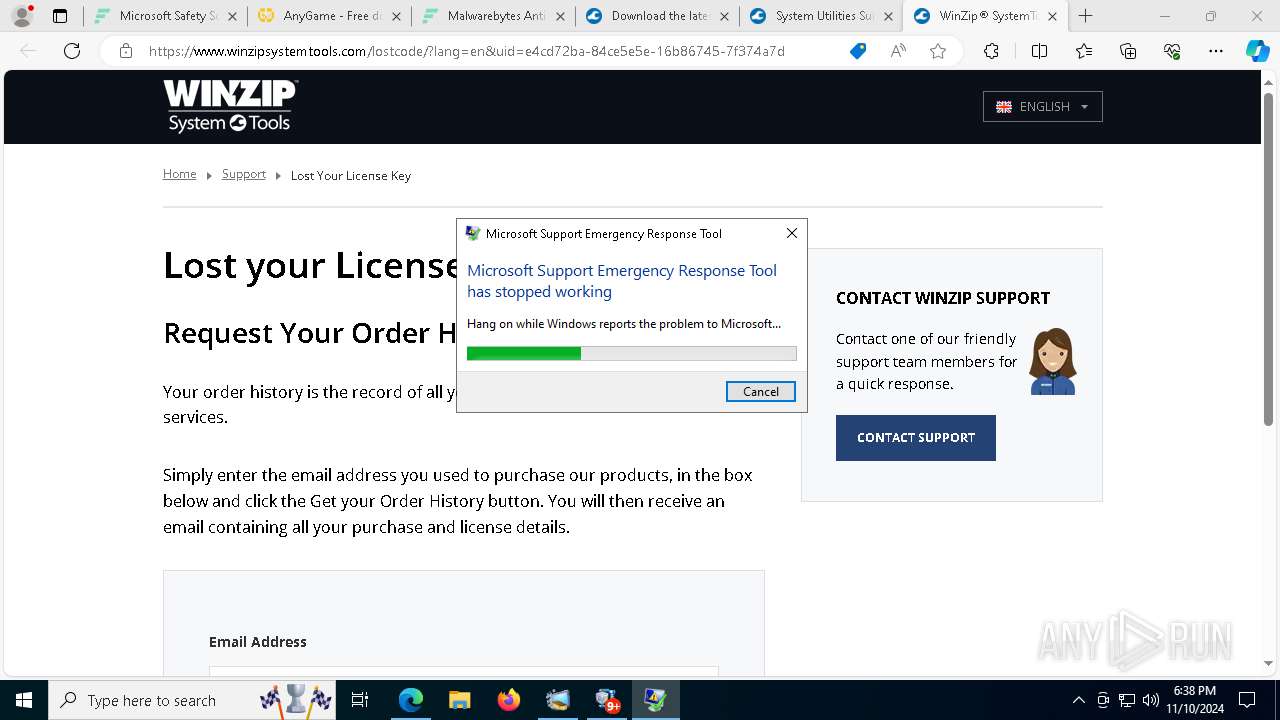Screen dimensions: 1280x720
Task: Click the taskbar clock and date
Action: [1195, 700]
